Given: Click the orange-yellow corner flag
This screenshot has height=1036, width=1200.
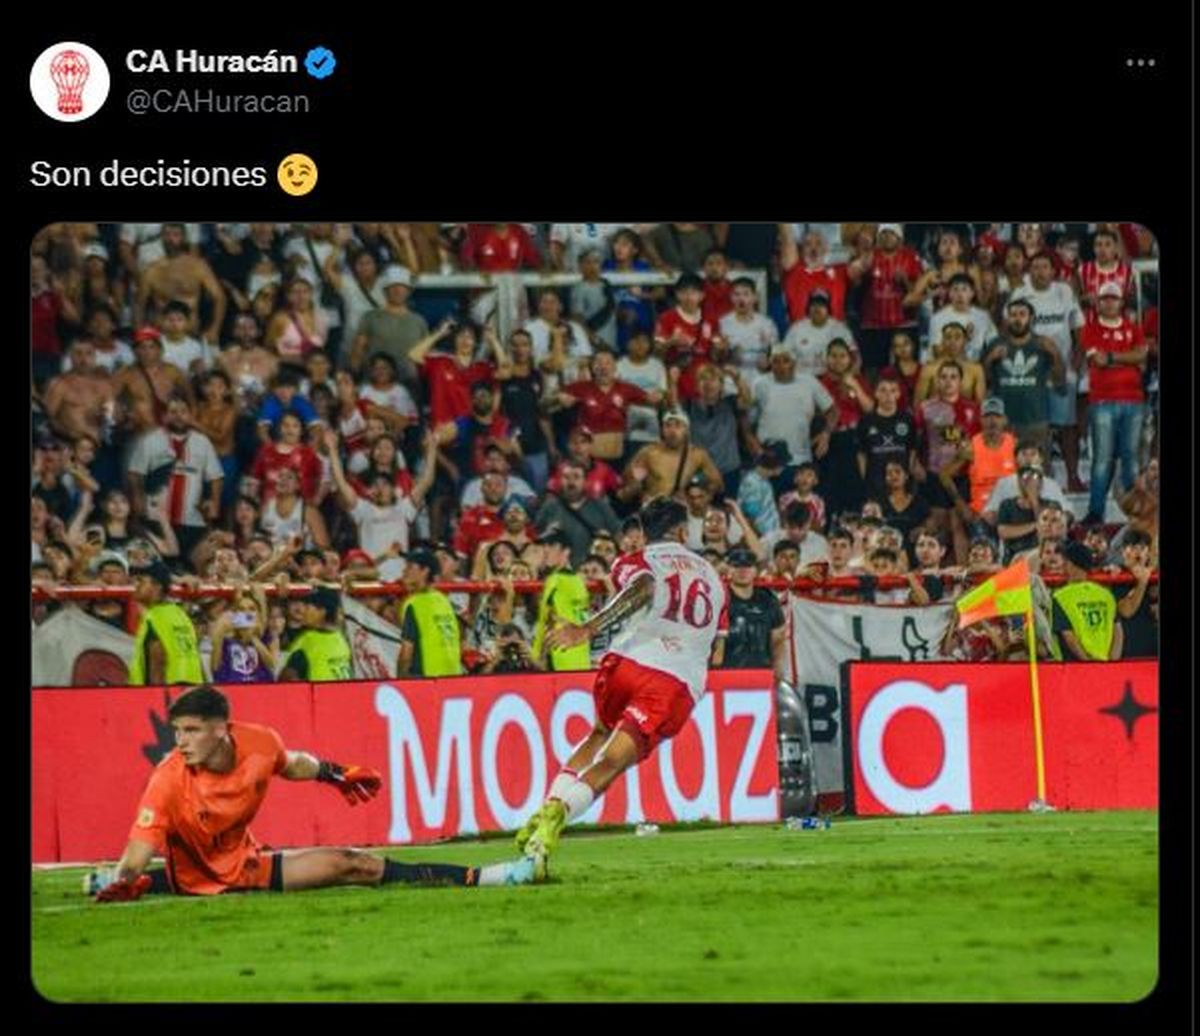Looking at the screenshot, I should [995, 596].
